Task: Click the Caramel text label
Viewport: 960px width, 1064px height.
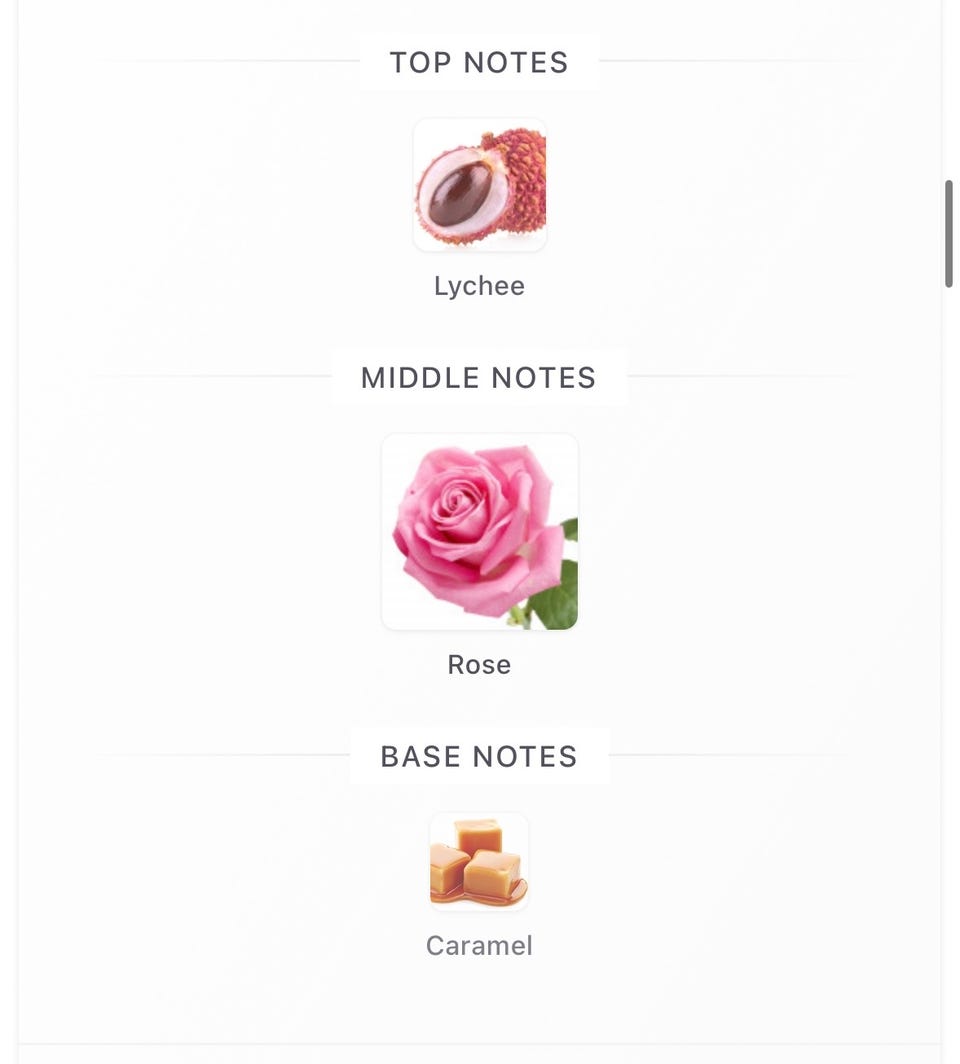Action: (479, 945)
